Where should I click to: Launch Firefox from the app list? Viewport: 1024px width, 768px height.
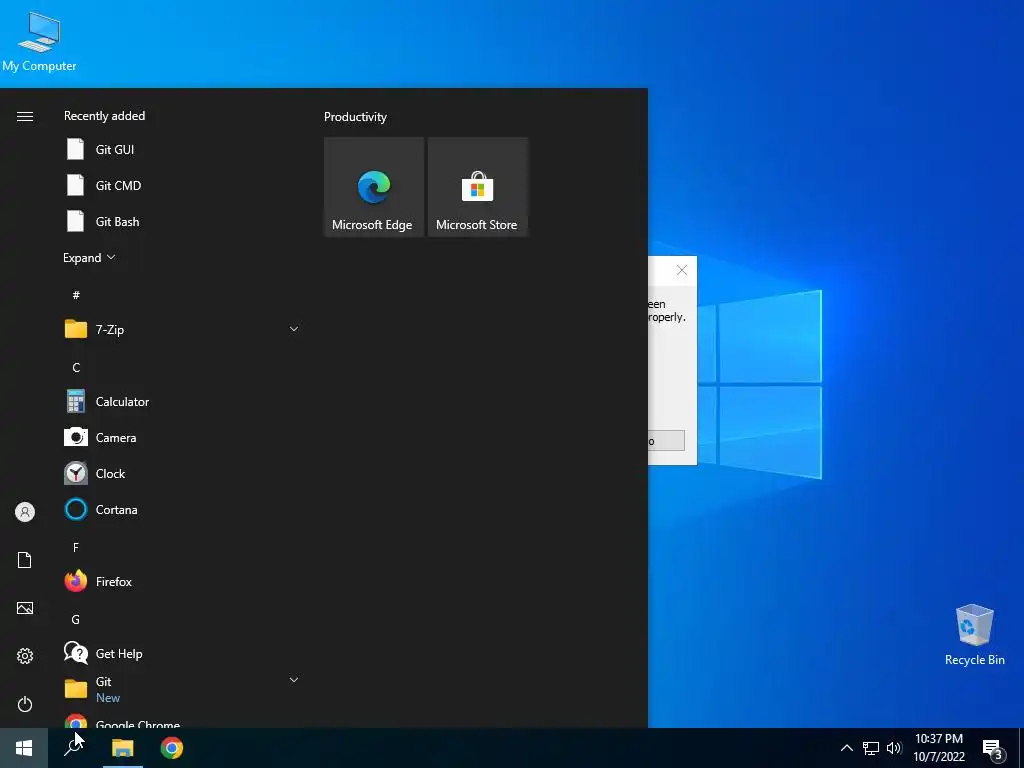click(x=183, y=581)
